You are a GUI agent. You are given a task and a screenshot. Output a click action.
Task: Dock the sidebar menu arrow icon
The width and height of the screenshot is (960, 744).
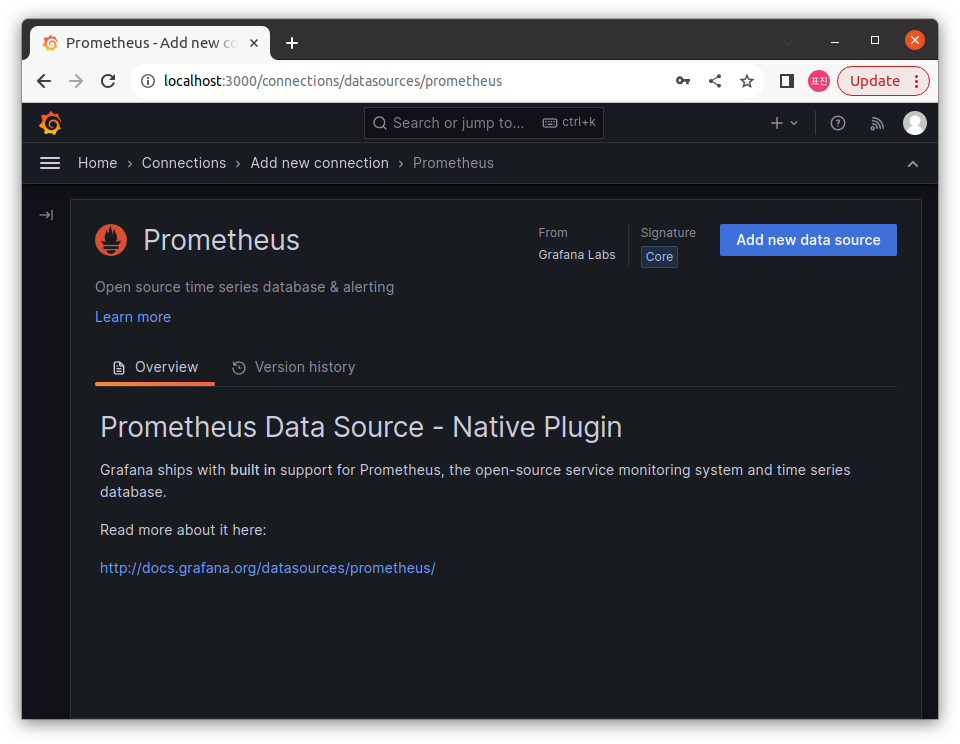pos(46,215)
